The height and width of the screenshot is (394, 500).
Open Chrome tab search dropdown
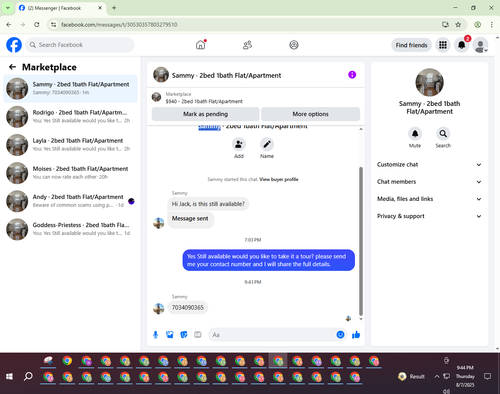click(x=7, y=8)
